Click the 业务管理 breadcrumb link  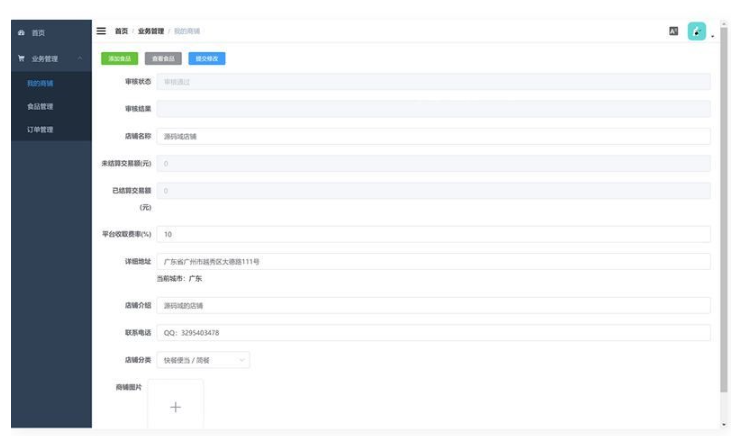click(x=151, y=32)
